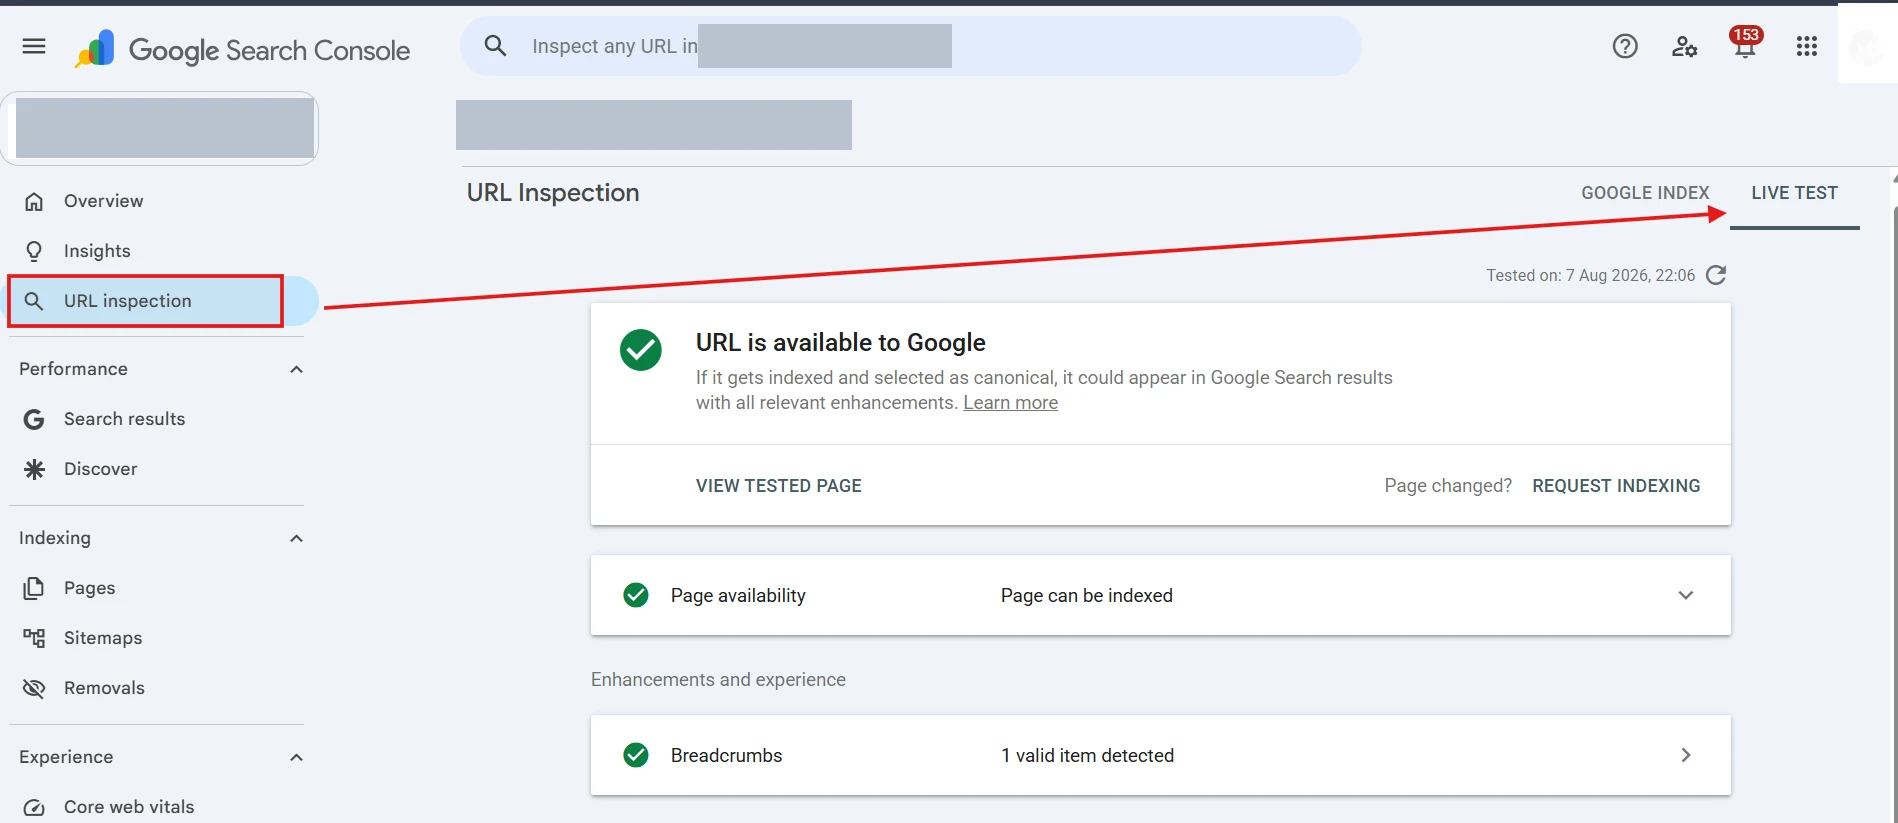This screenshot has height=823, width=1898.
Task: Switch to the GOOGLE INDEX tab
Action: 1645,193
